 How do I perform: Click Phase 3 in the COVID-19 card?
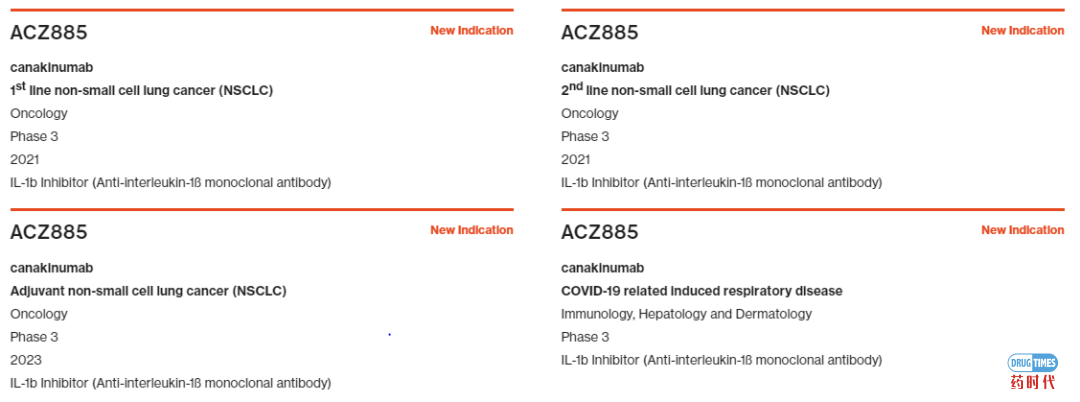(585, 337)
